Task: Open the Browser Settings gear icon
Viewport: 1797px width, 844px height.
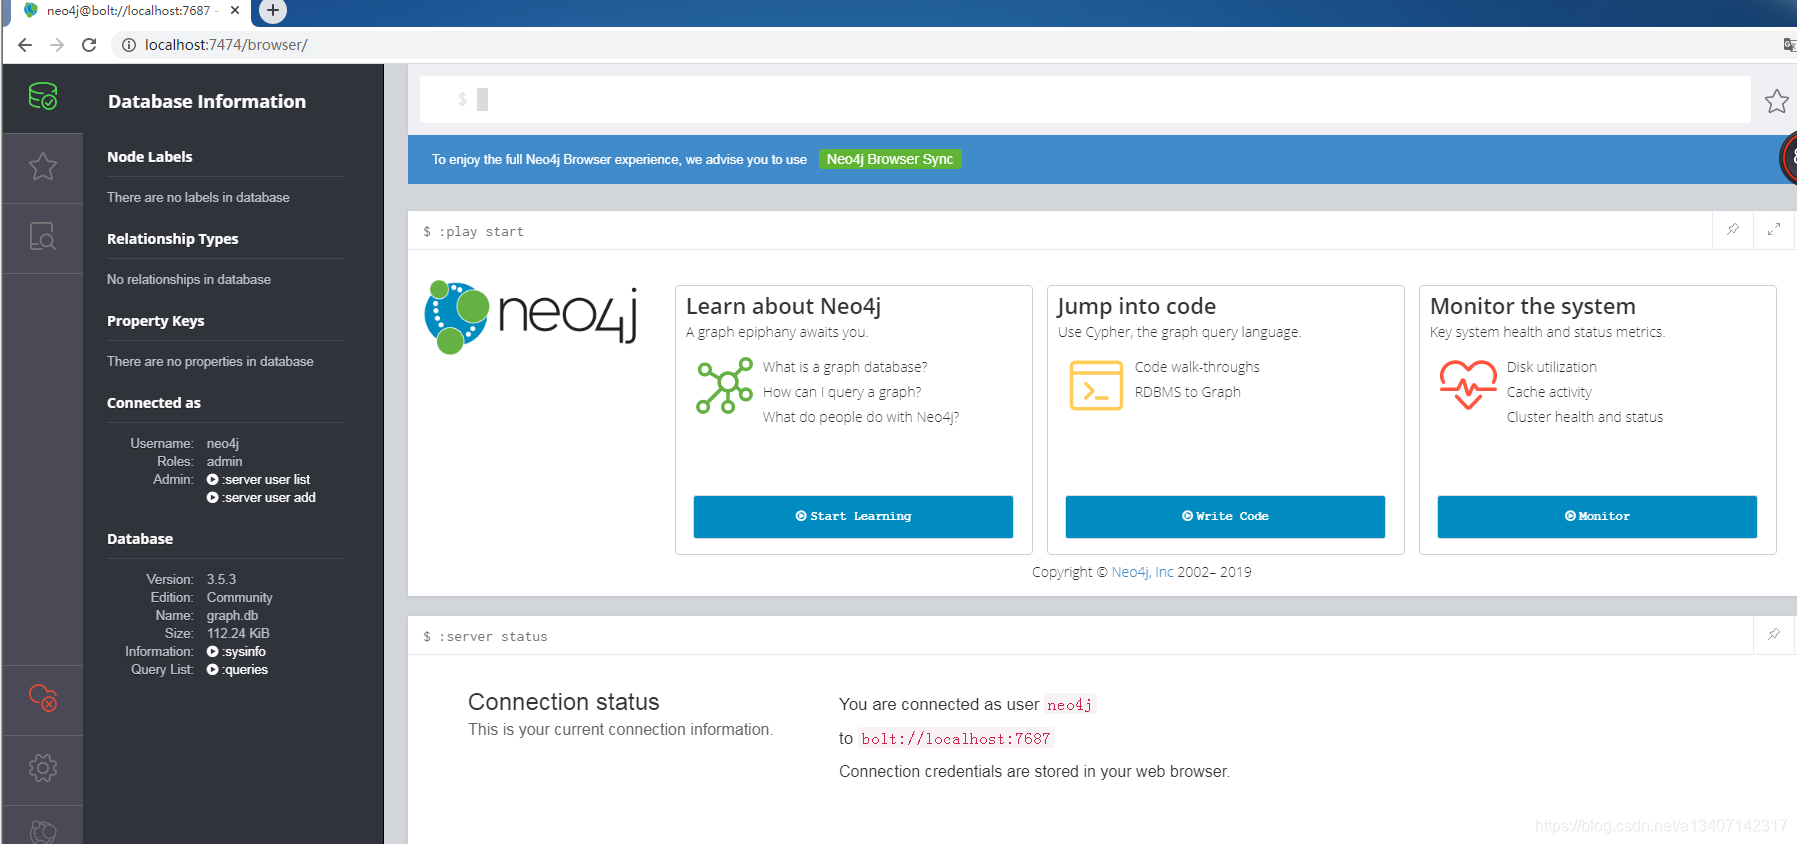Action: click(43, 768)
